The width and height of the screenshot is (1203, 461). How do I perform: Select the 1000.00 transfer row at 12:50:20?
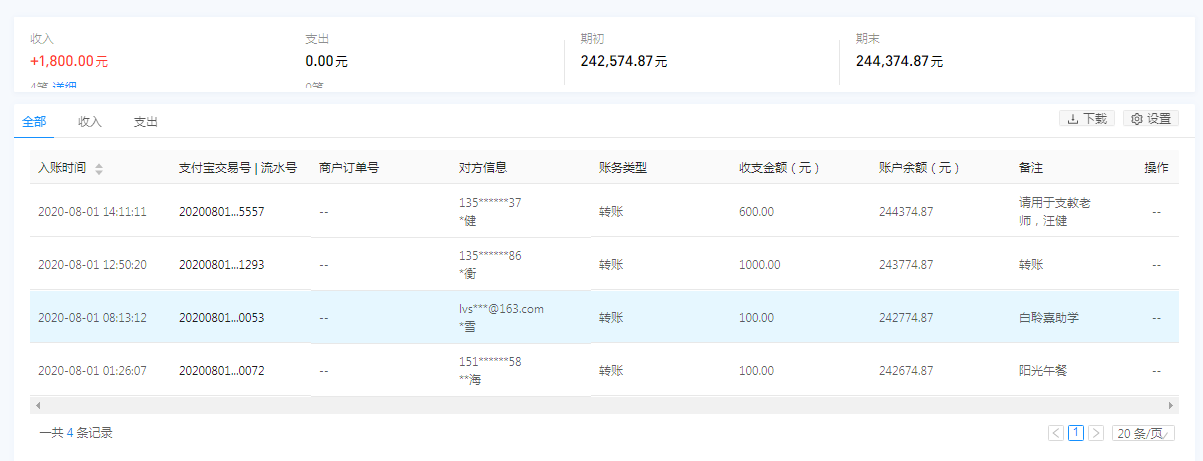600,265
